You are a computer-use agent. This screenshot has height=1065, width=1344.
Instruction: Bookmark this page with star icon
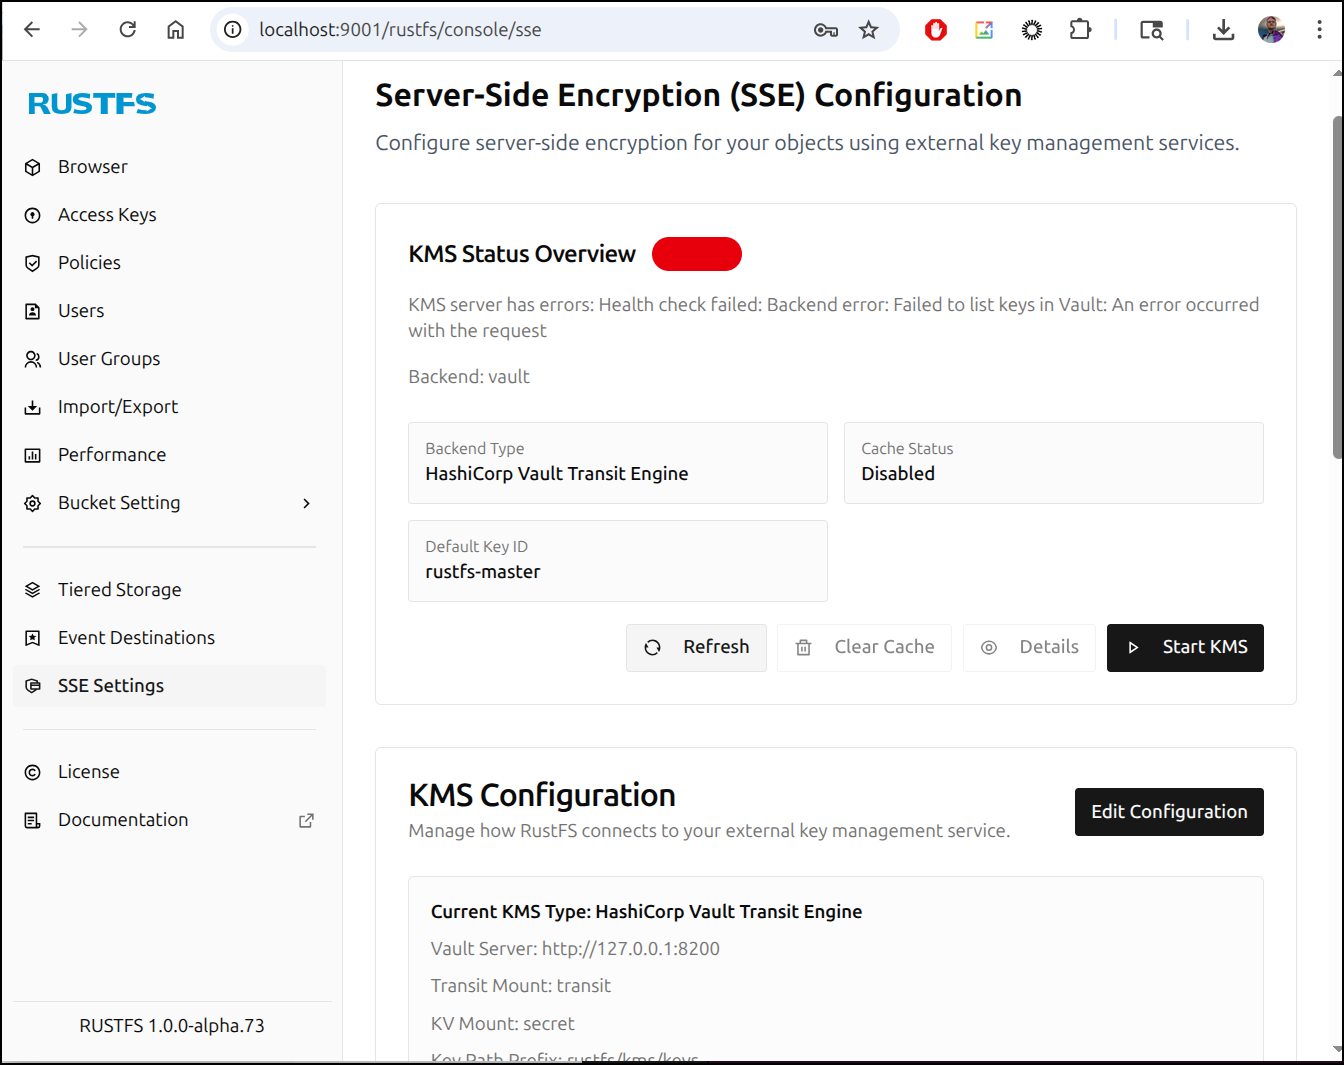868,30
